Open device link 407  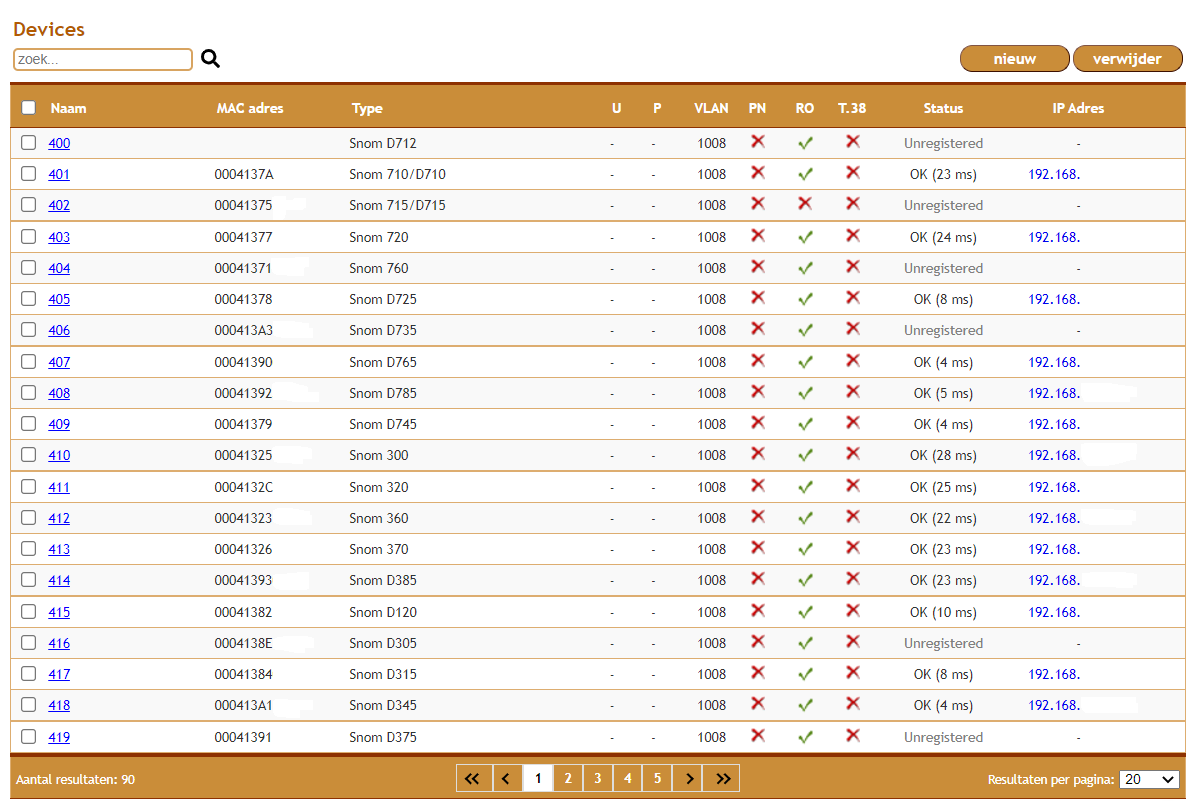coord(59,362)
